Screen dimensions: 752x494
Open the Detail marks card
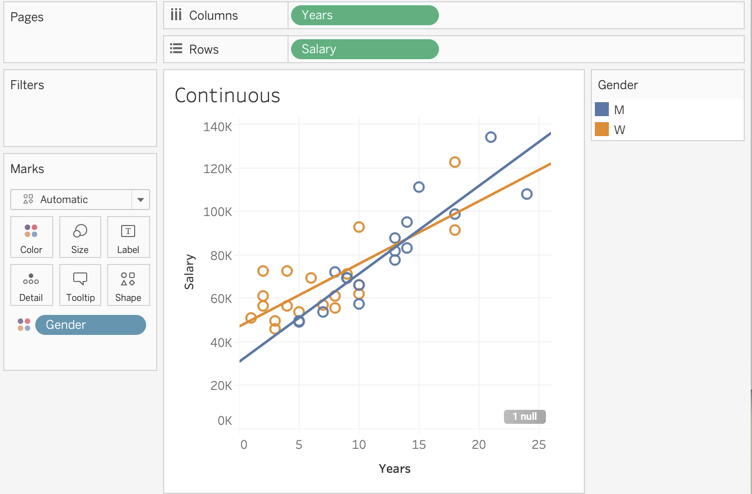tap(31, 285)
